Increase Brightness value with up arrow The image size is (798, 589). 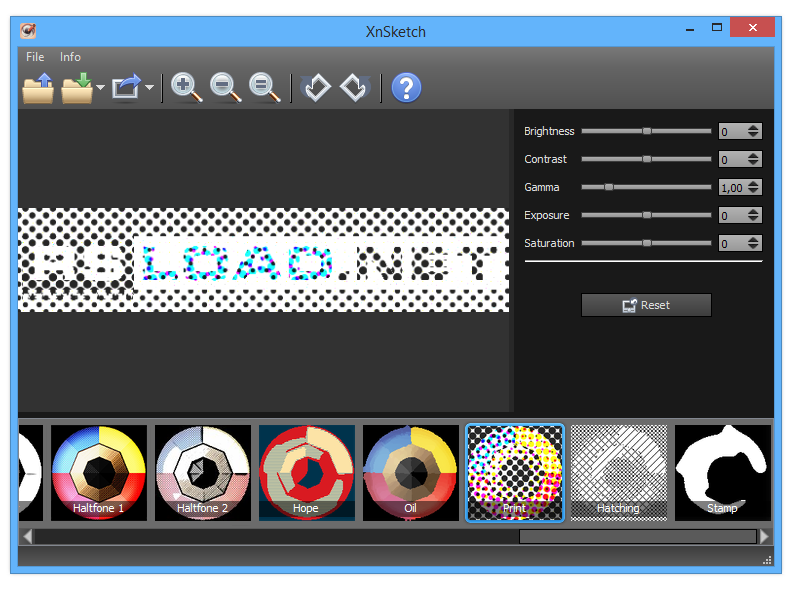pyautogui.click(x=753, y=127)
